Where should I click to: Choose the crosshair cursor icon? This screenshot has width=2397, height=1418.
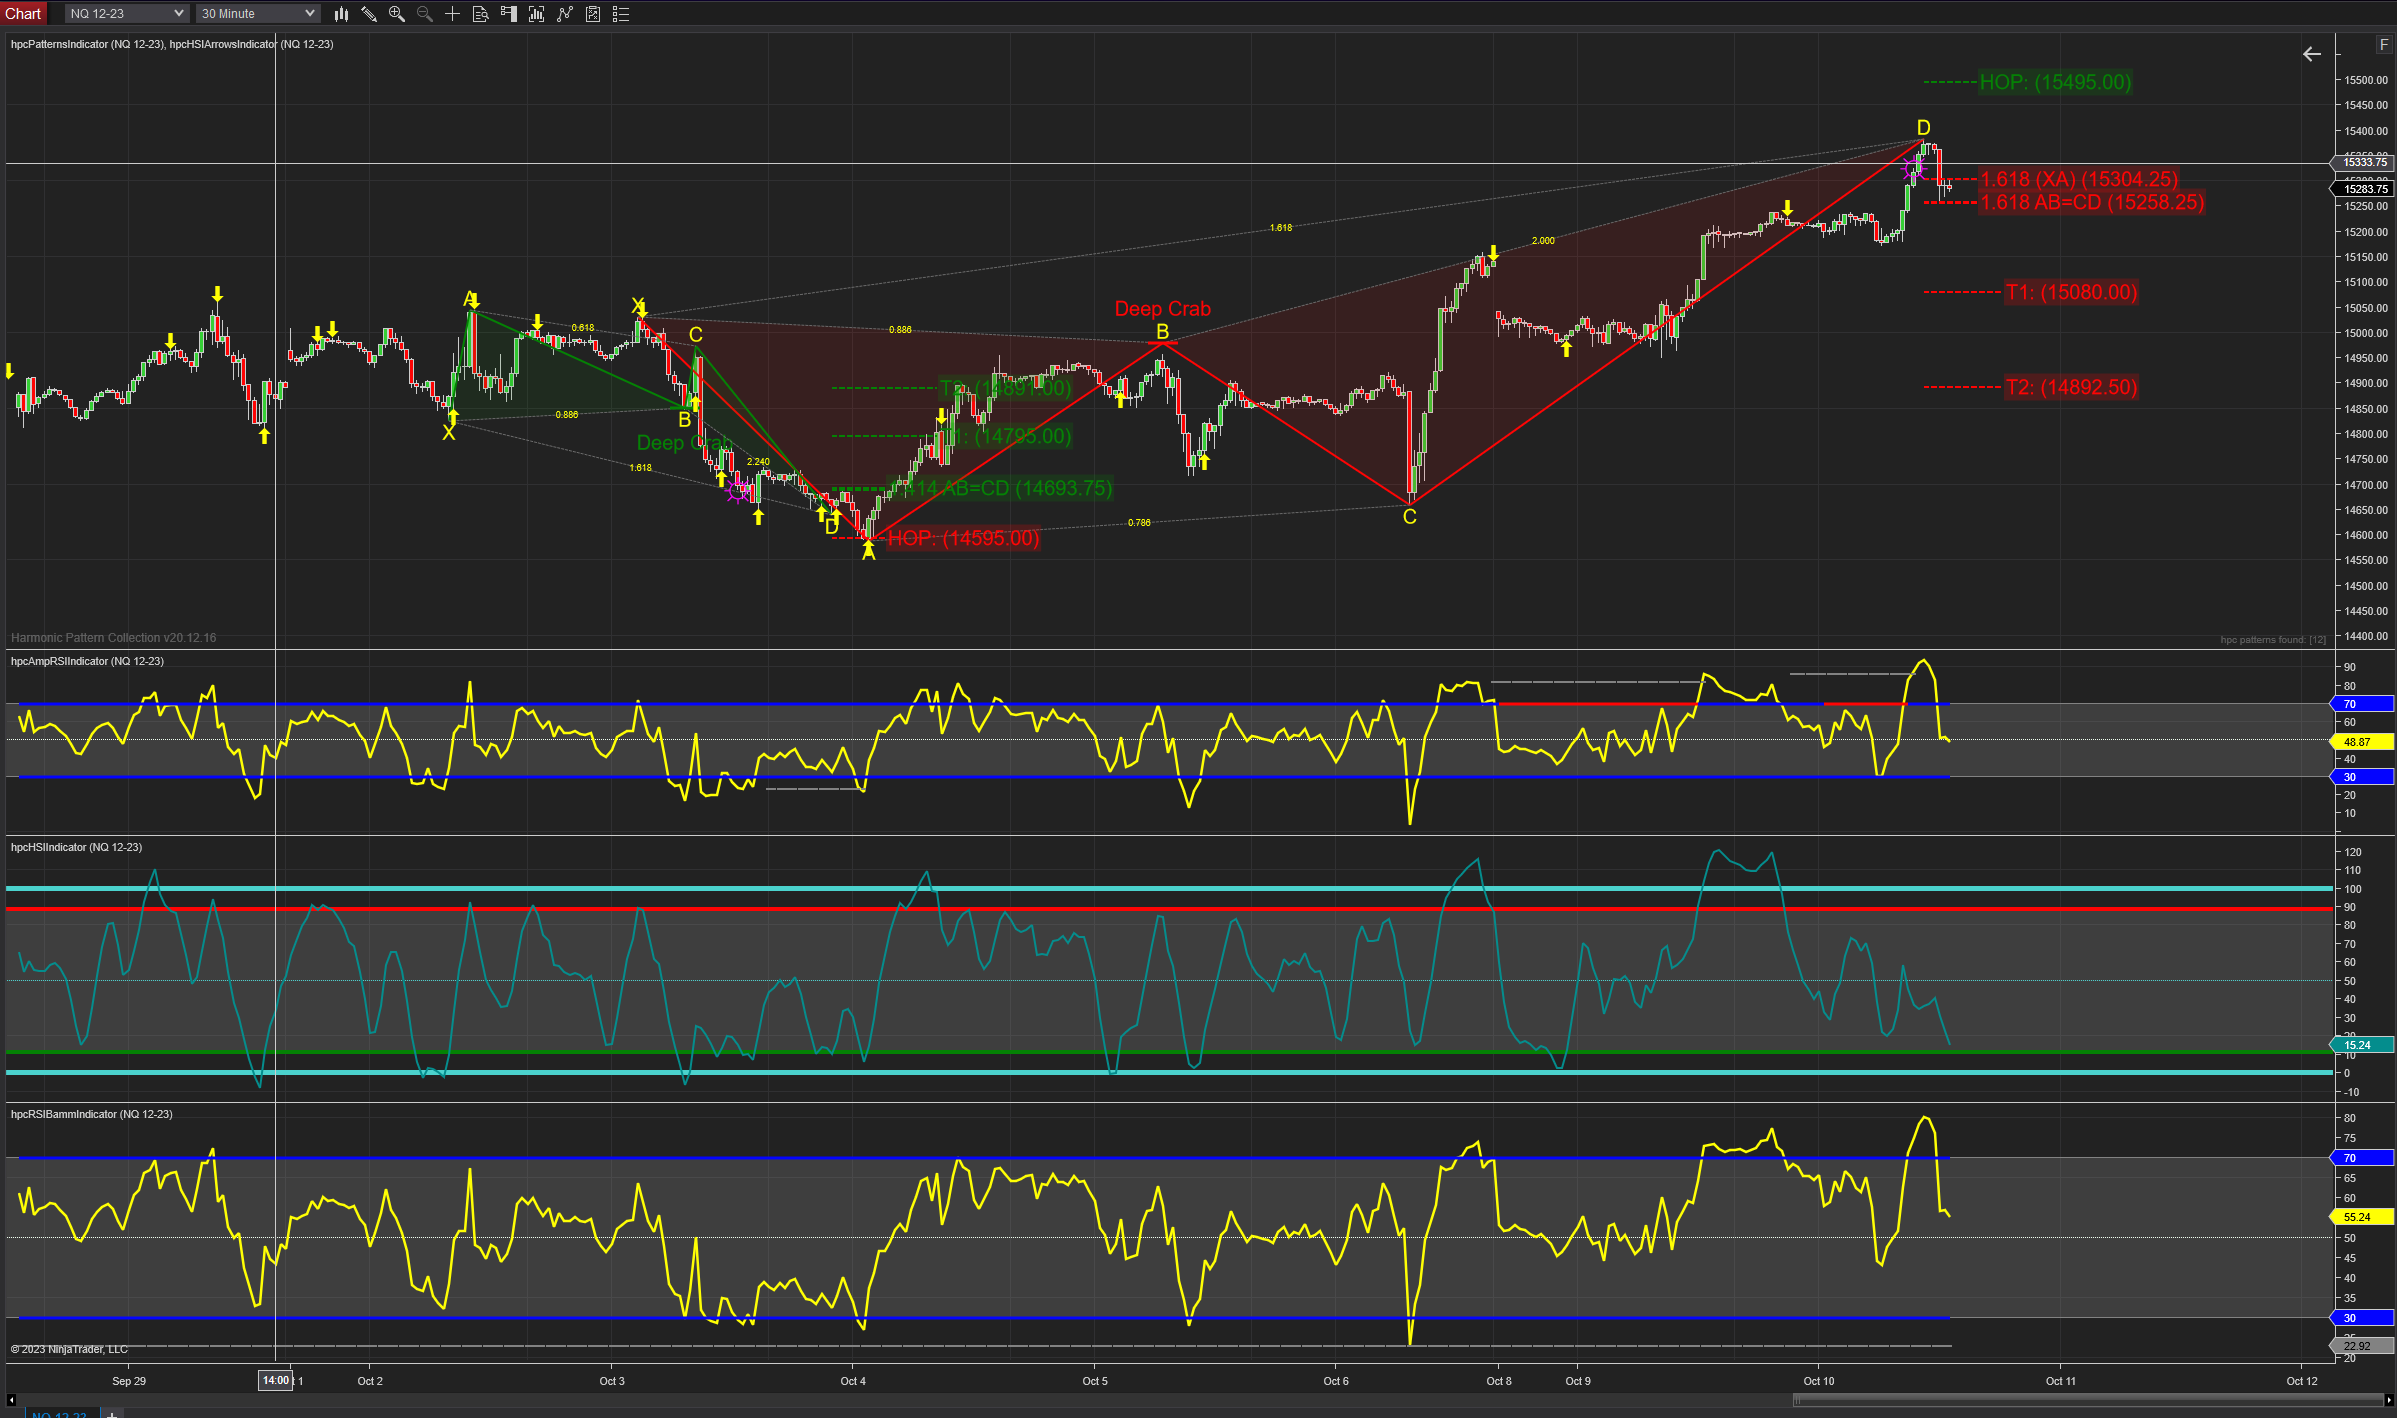[x=453, y=14]
